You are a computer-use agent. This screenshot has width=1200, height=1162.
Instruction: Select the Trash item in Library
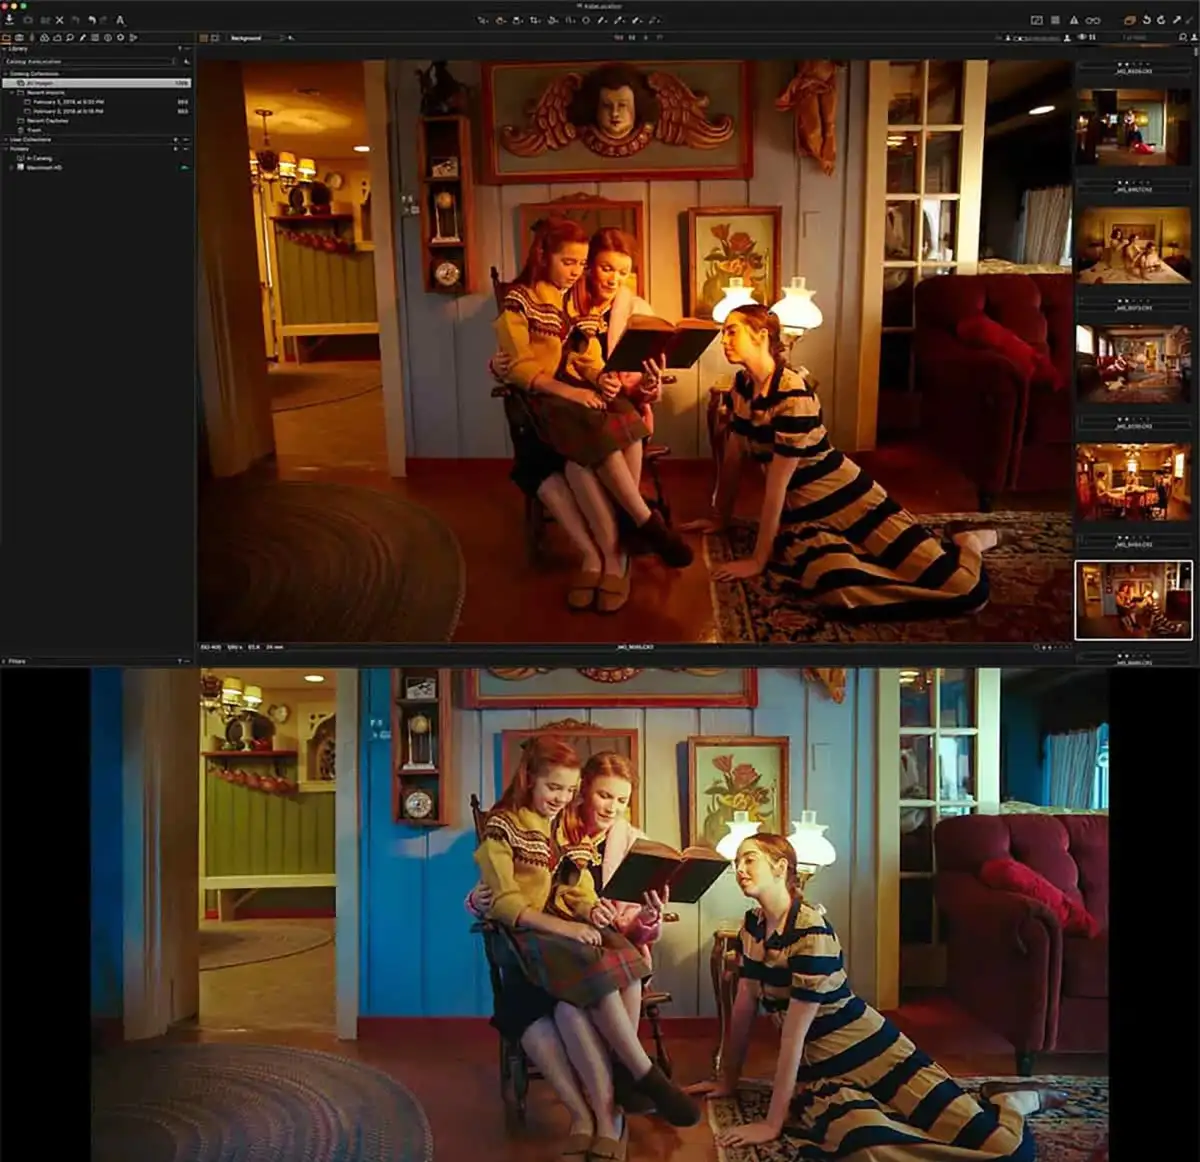point(30,130)
